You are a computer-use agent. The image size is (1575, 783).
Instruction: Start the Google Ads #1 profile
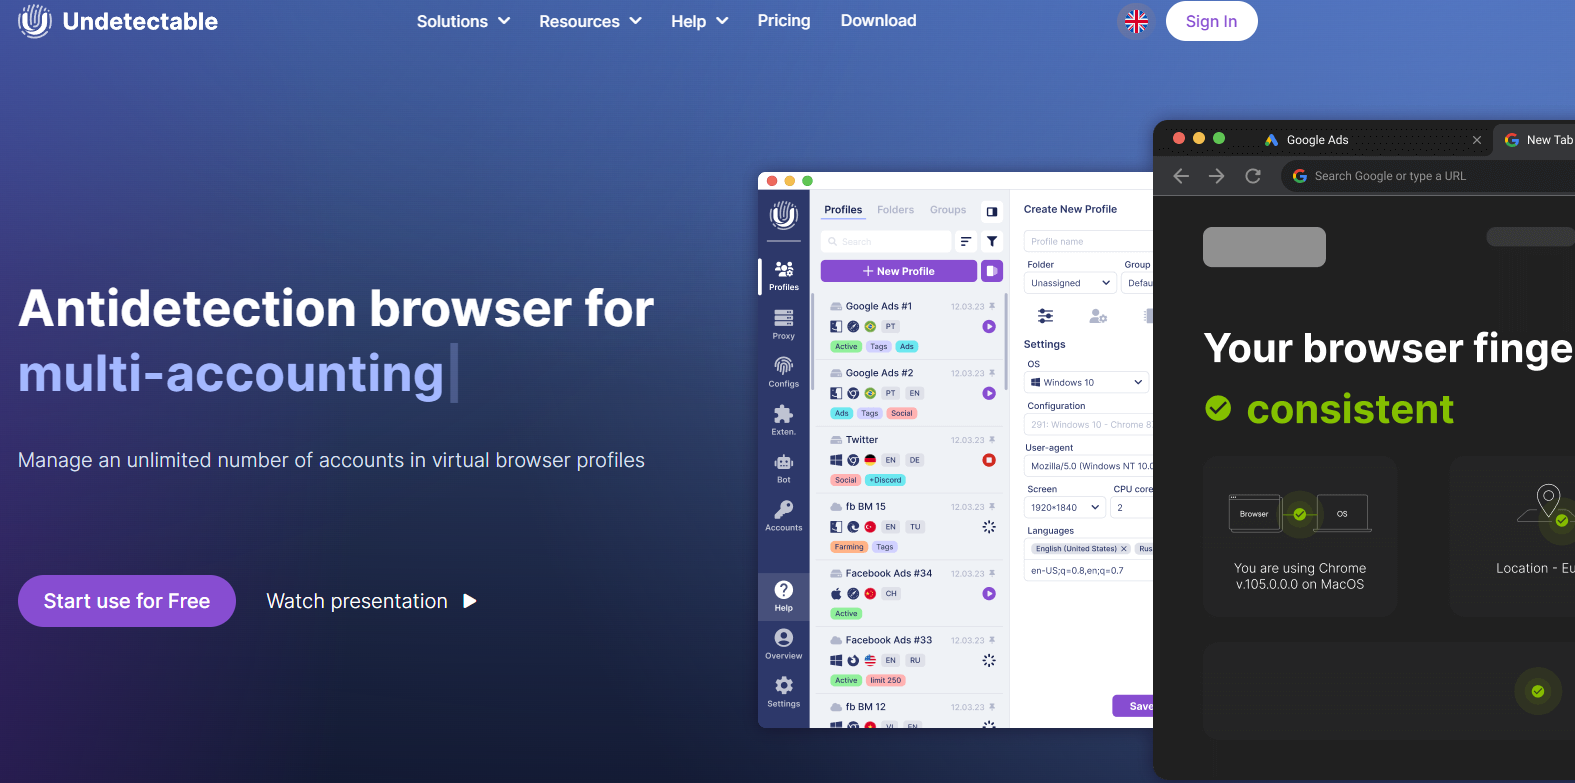[989, 327]
